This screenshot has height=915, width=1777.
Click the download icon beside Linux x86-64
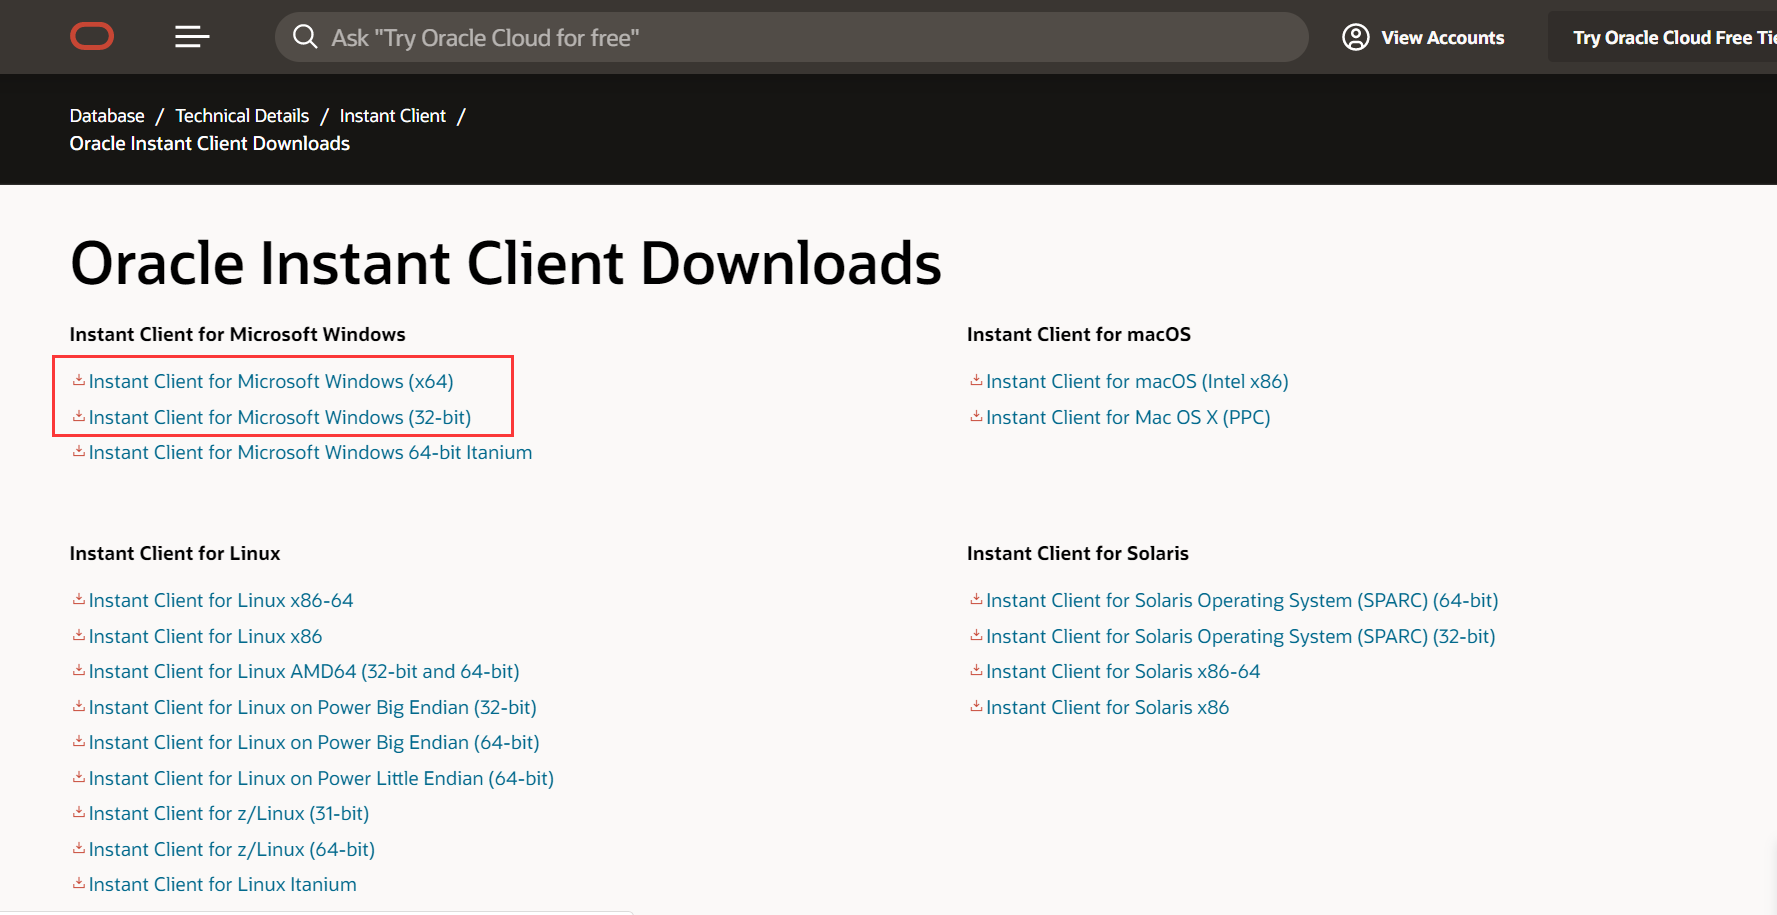click(78, 599)
